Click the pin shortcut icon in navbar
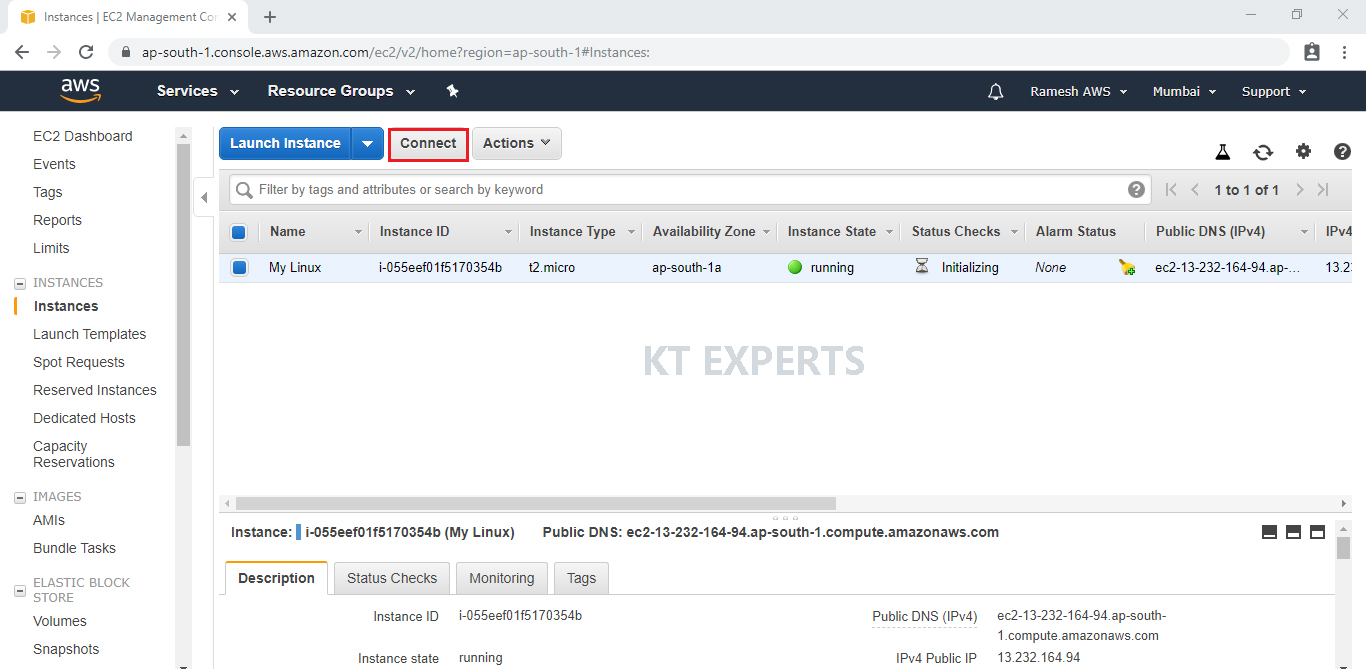The height and width of the screenshot is (669, 1366). (x=452, y=91)
